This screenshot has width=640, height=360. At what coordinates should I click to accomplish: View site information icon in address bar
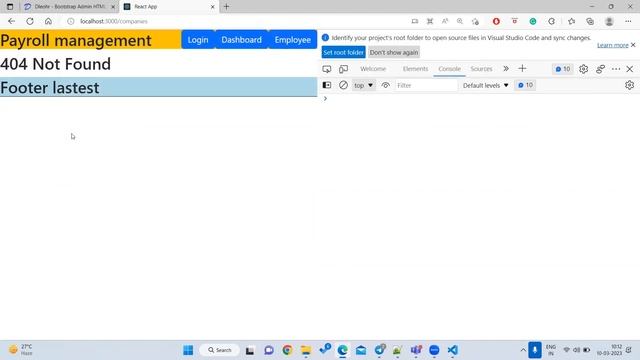tap(71, 21)
